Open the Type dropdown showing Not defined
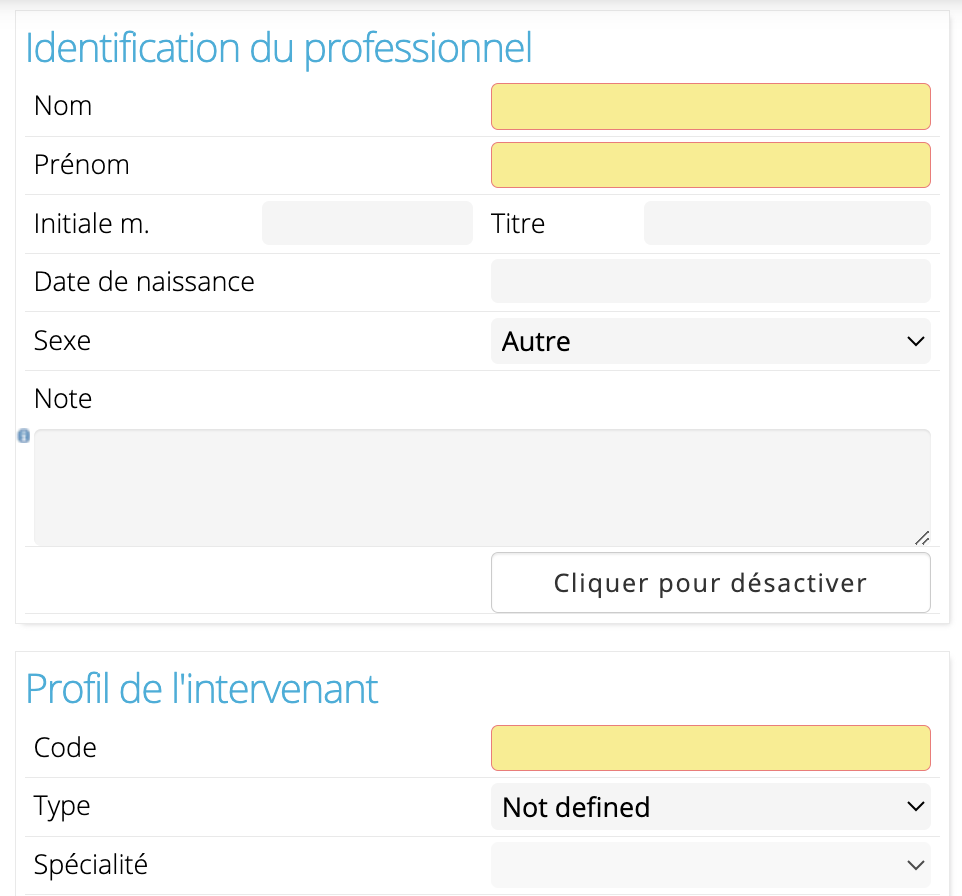Viewport: 962px width, 896px height. [x=710, y=806]
